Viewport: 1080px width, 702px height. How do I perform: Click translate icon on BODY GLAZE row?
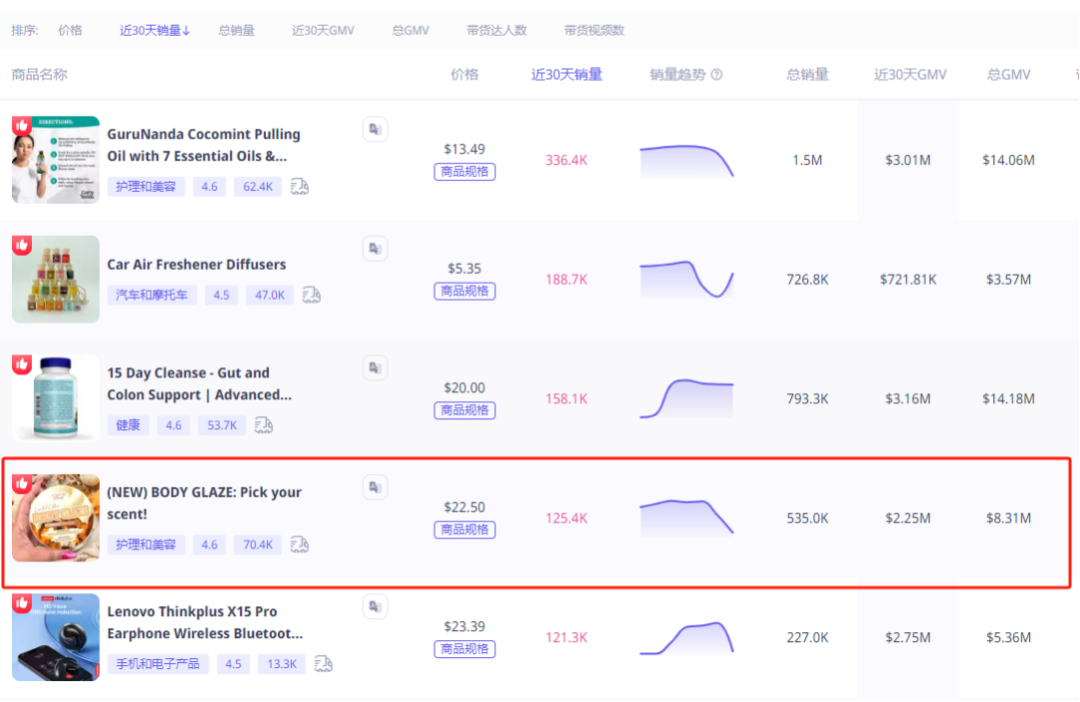375,487
